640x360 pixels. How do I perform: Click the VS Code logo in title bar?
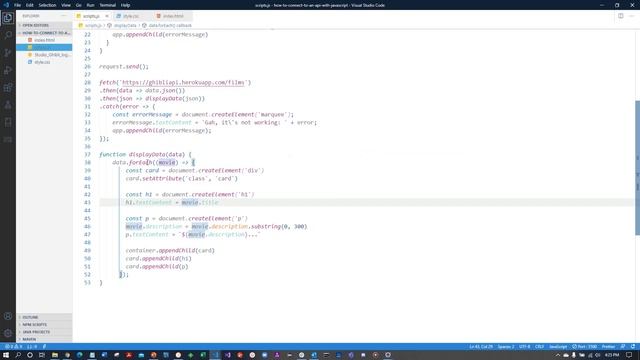pos(6,5)
